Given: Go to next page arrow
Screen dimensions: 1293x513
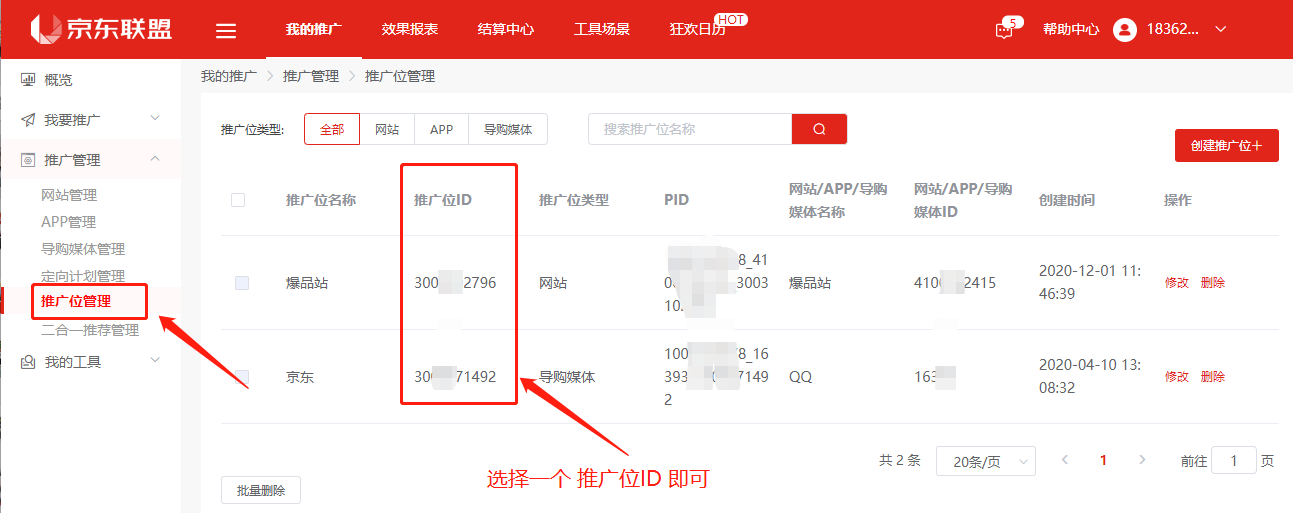Looking at the screenshot, I should pos(1142,460).
